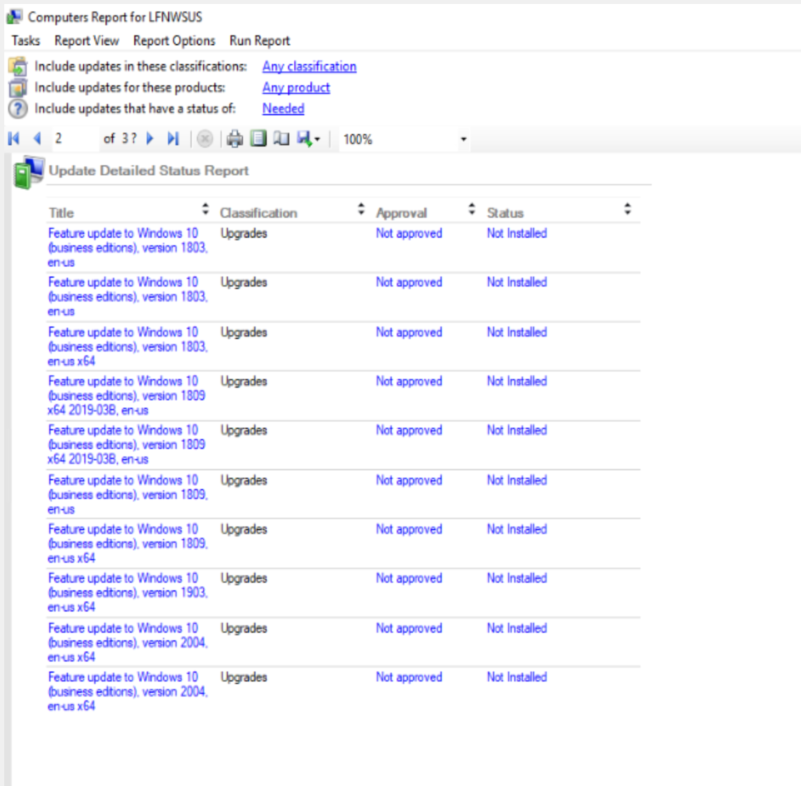801x786 pixels.
Task: Open the Any classification link
Action: tap(310, 66)
